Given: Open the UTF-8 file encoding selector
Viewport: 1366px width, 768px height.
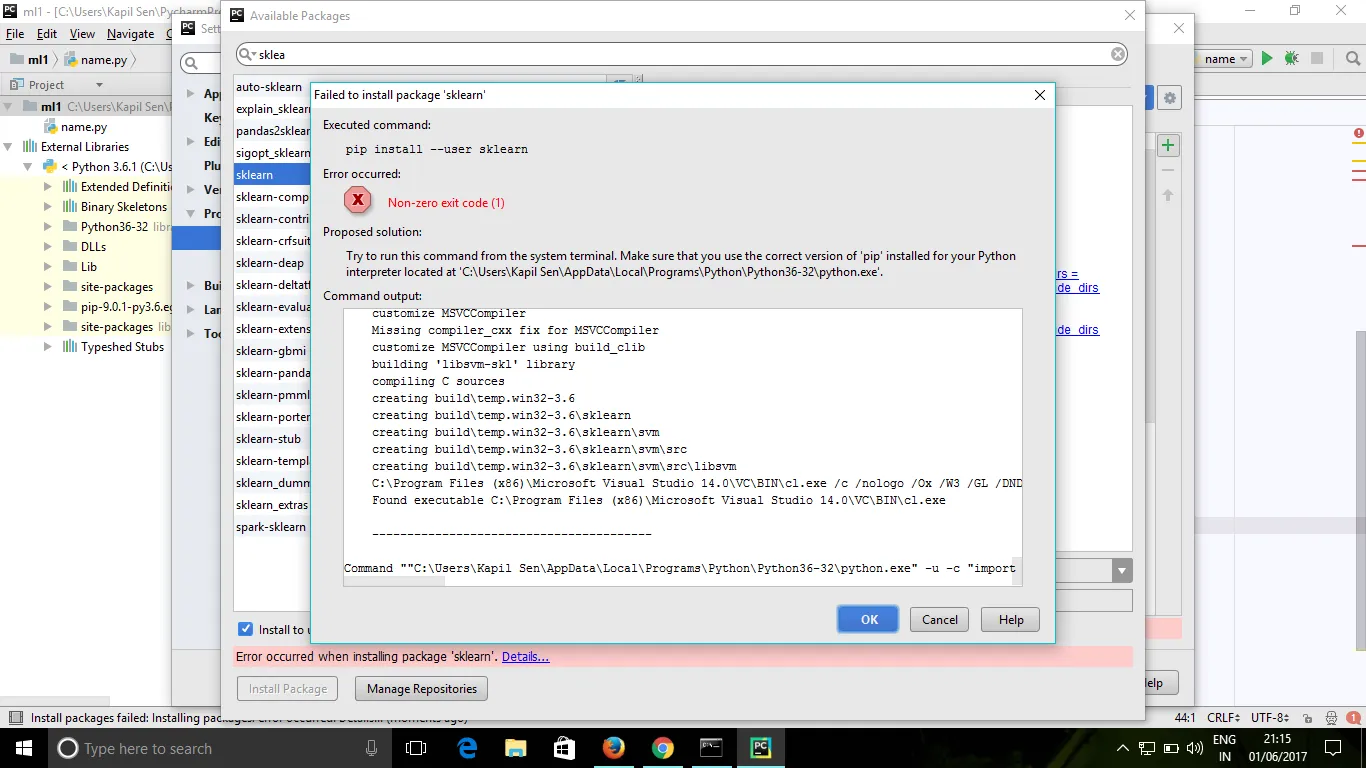Looking at the screenshot, I should coord(1269,717).
